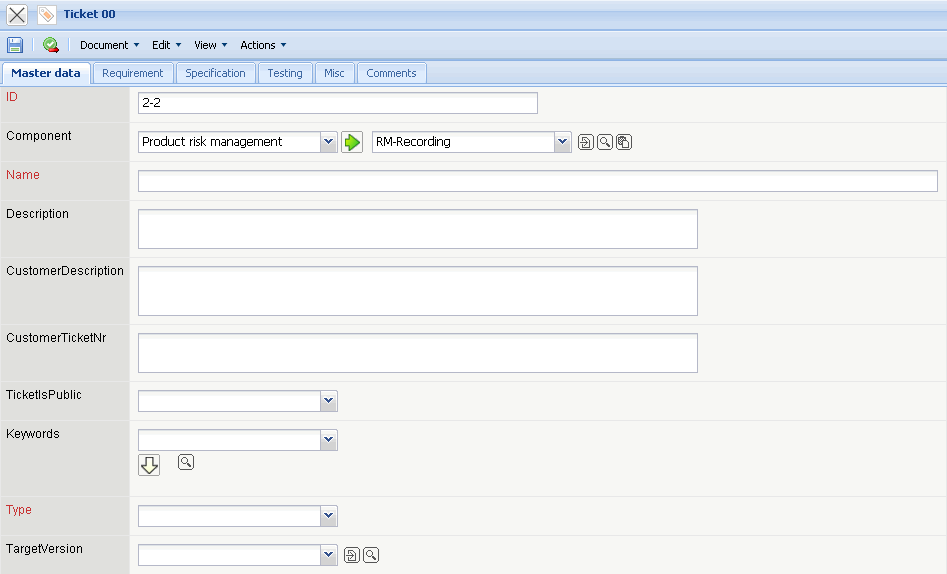Open the Document menu
This screenshot has width=947, height=574.
tap(109, 45)
